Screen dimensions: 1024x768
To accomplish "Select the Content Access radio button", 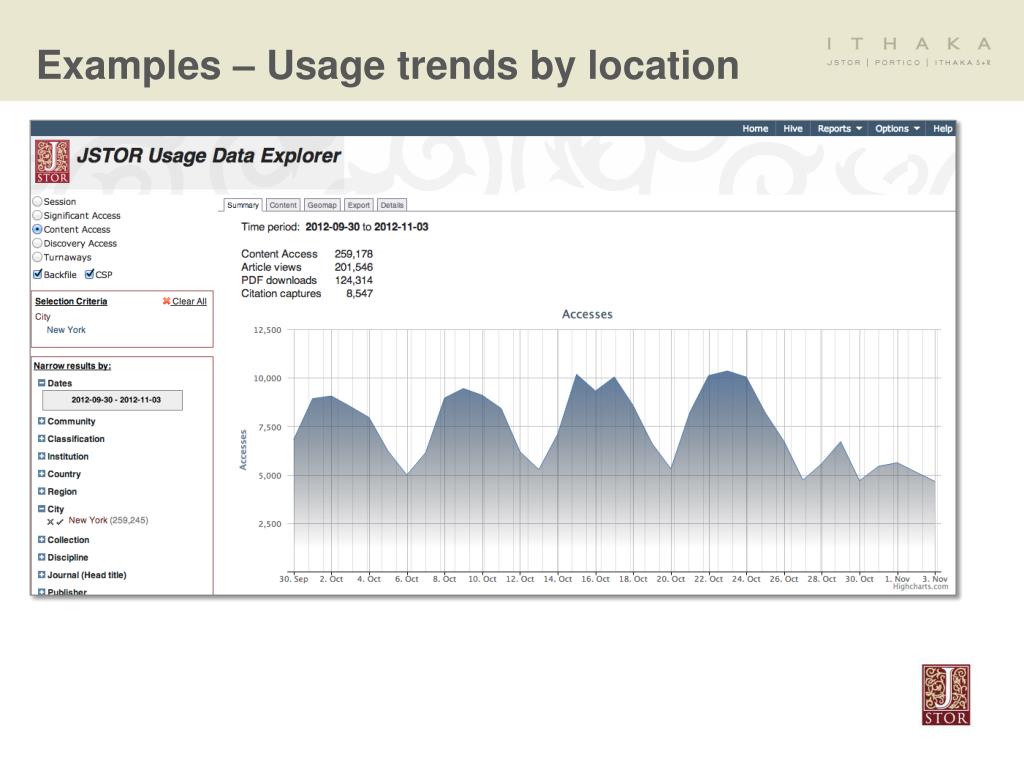I will 37,229.
